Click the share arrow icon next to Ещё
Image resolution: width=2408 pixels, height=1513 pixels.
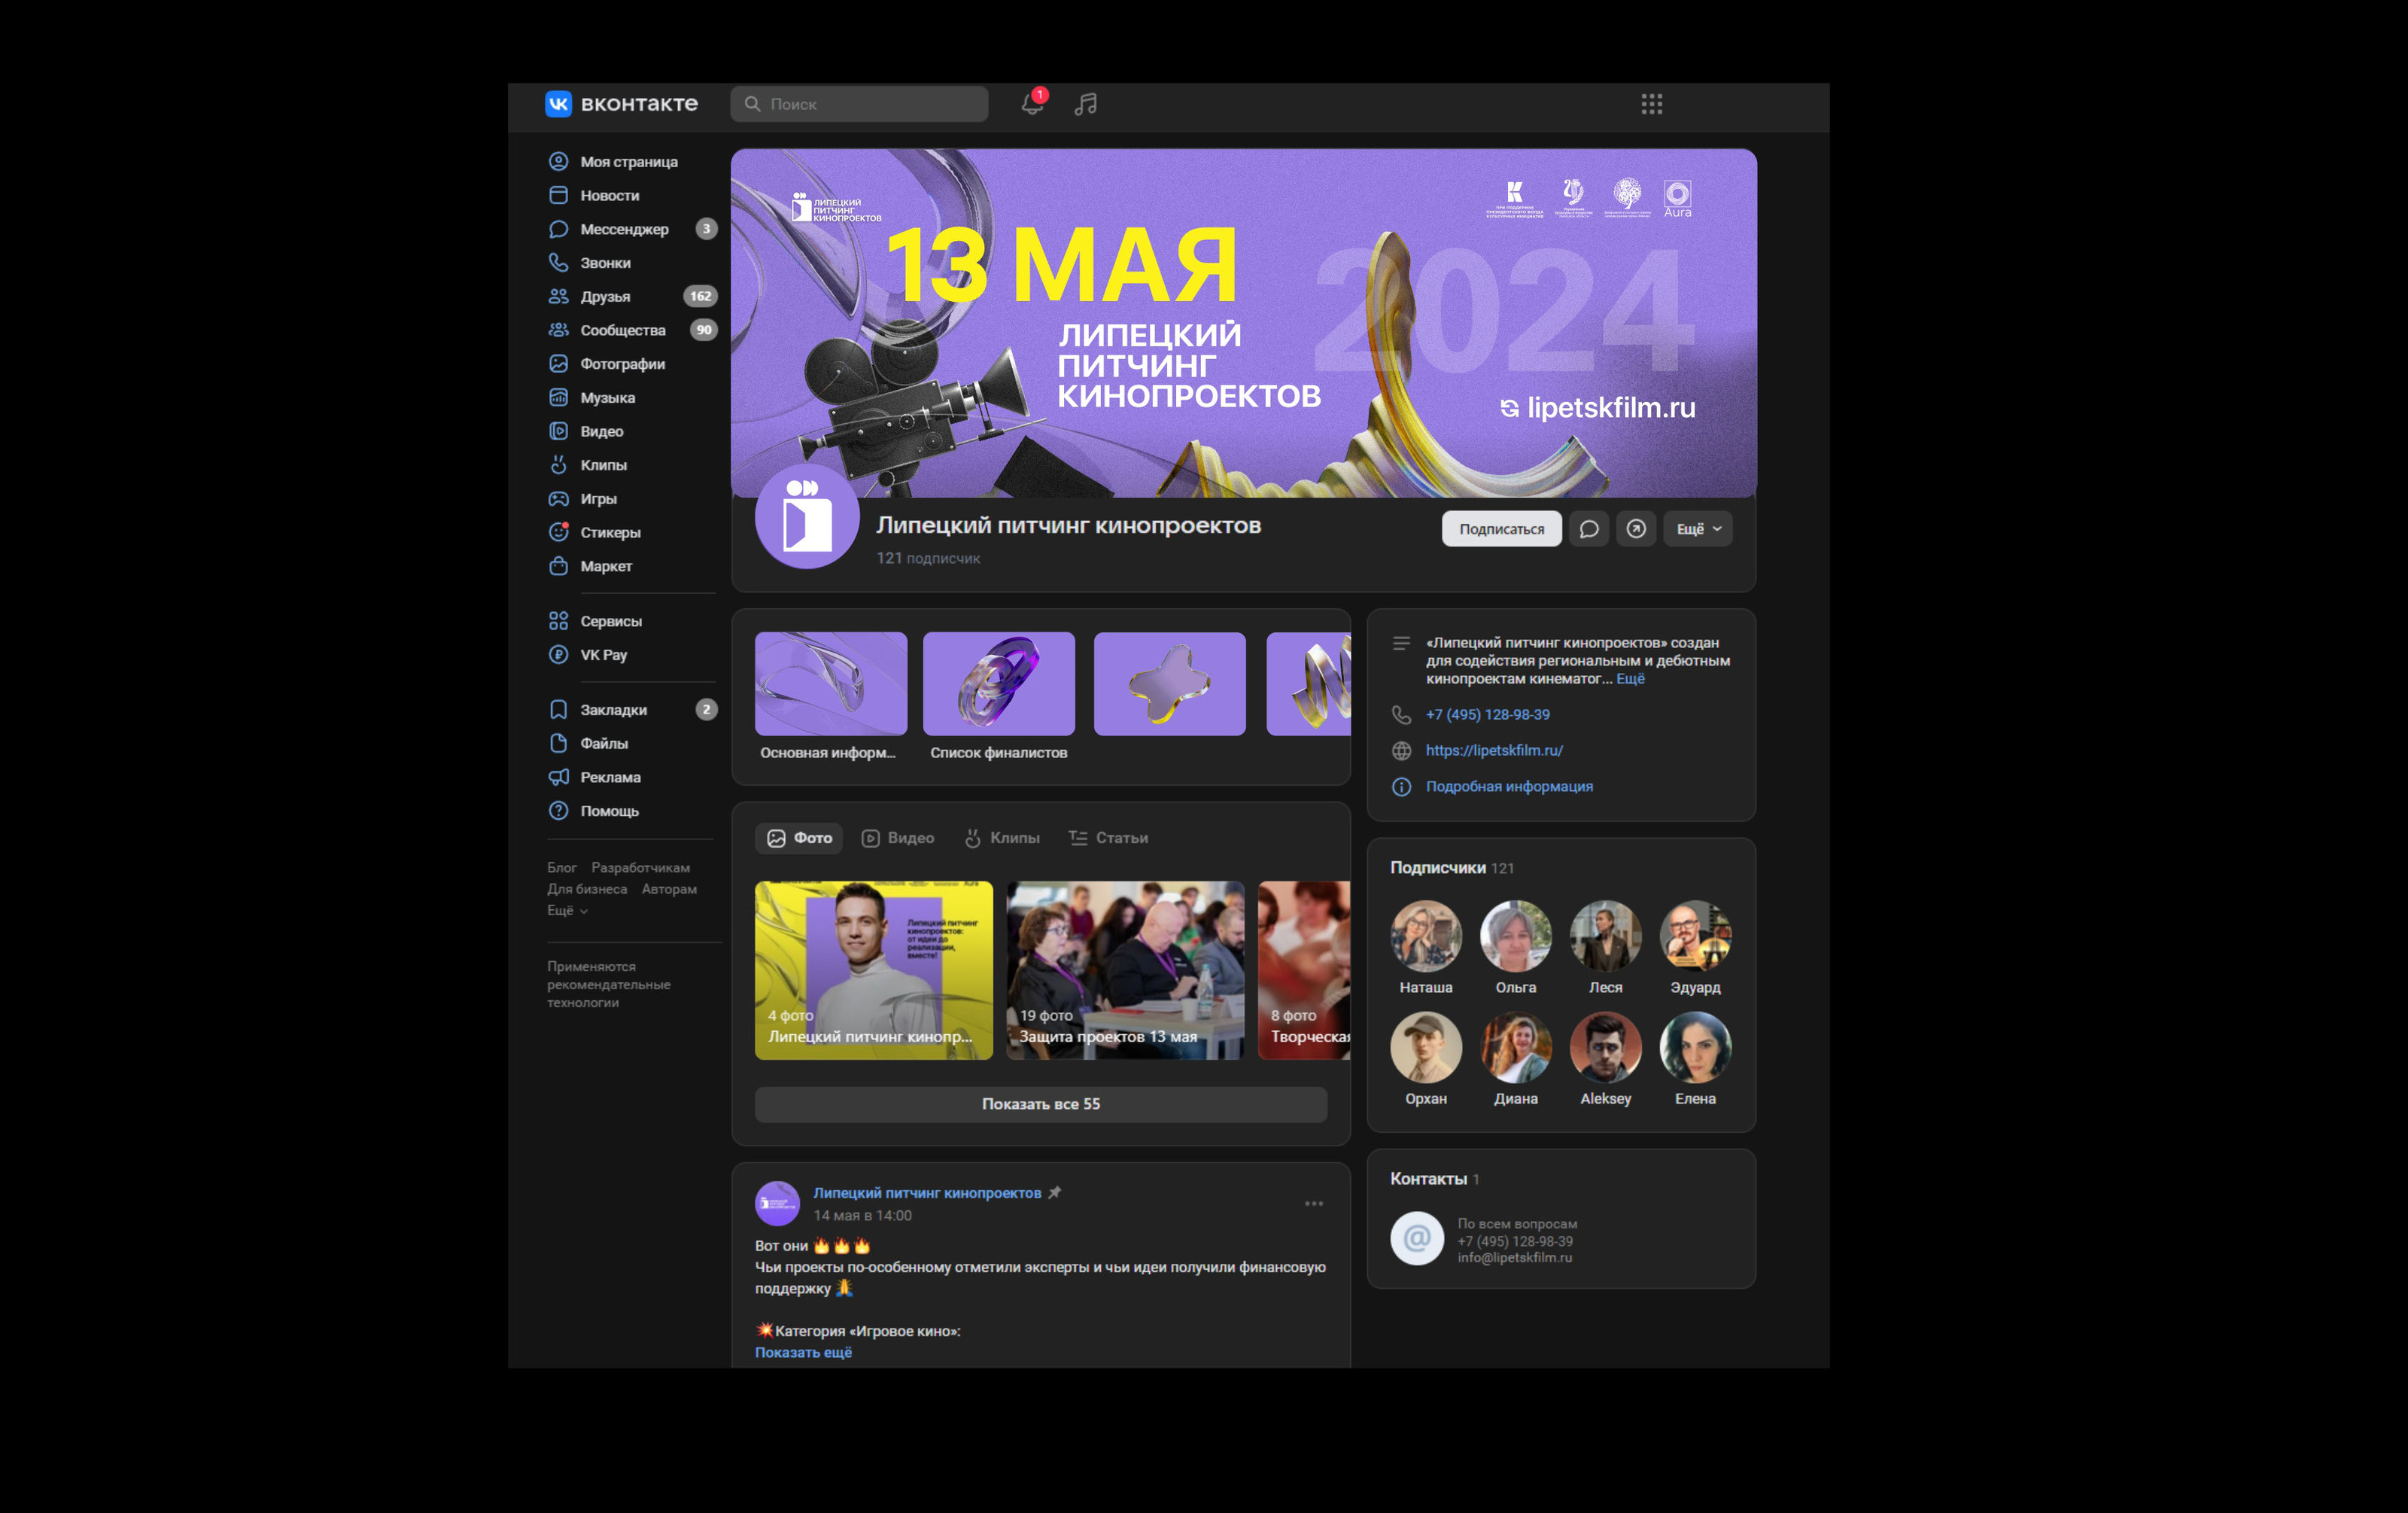[1636, 529]
